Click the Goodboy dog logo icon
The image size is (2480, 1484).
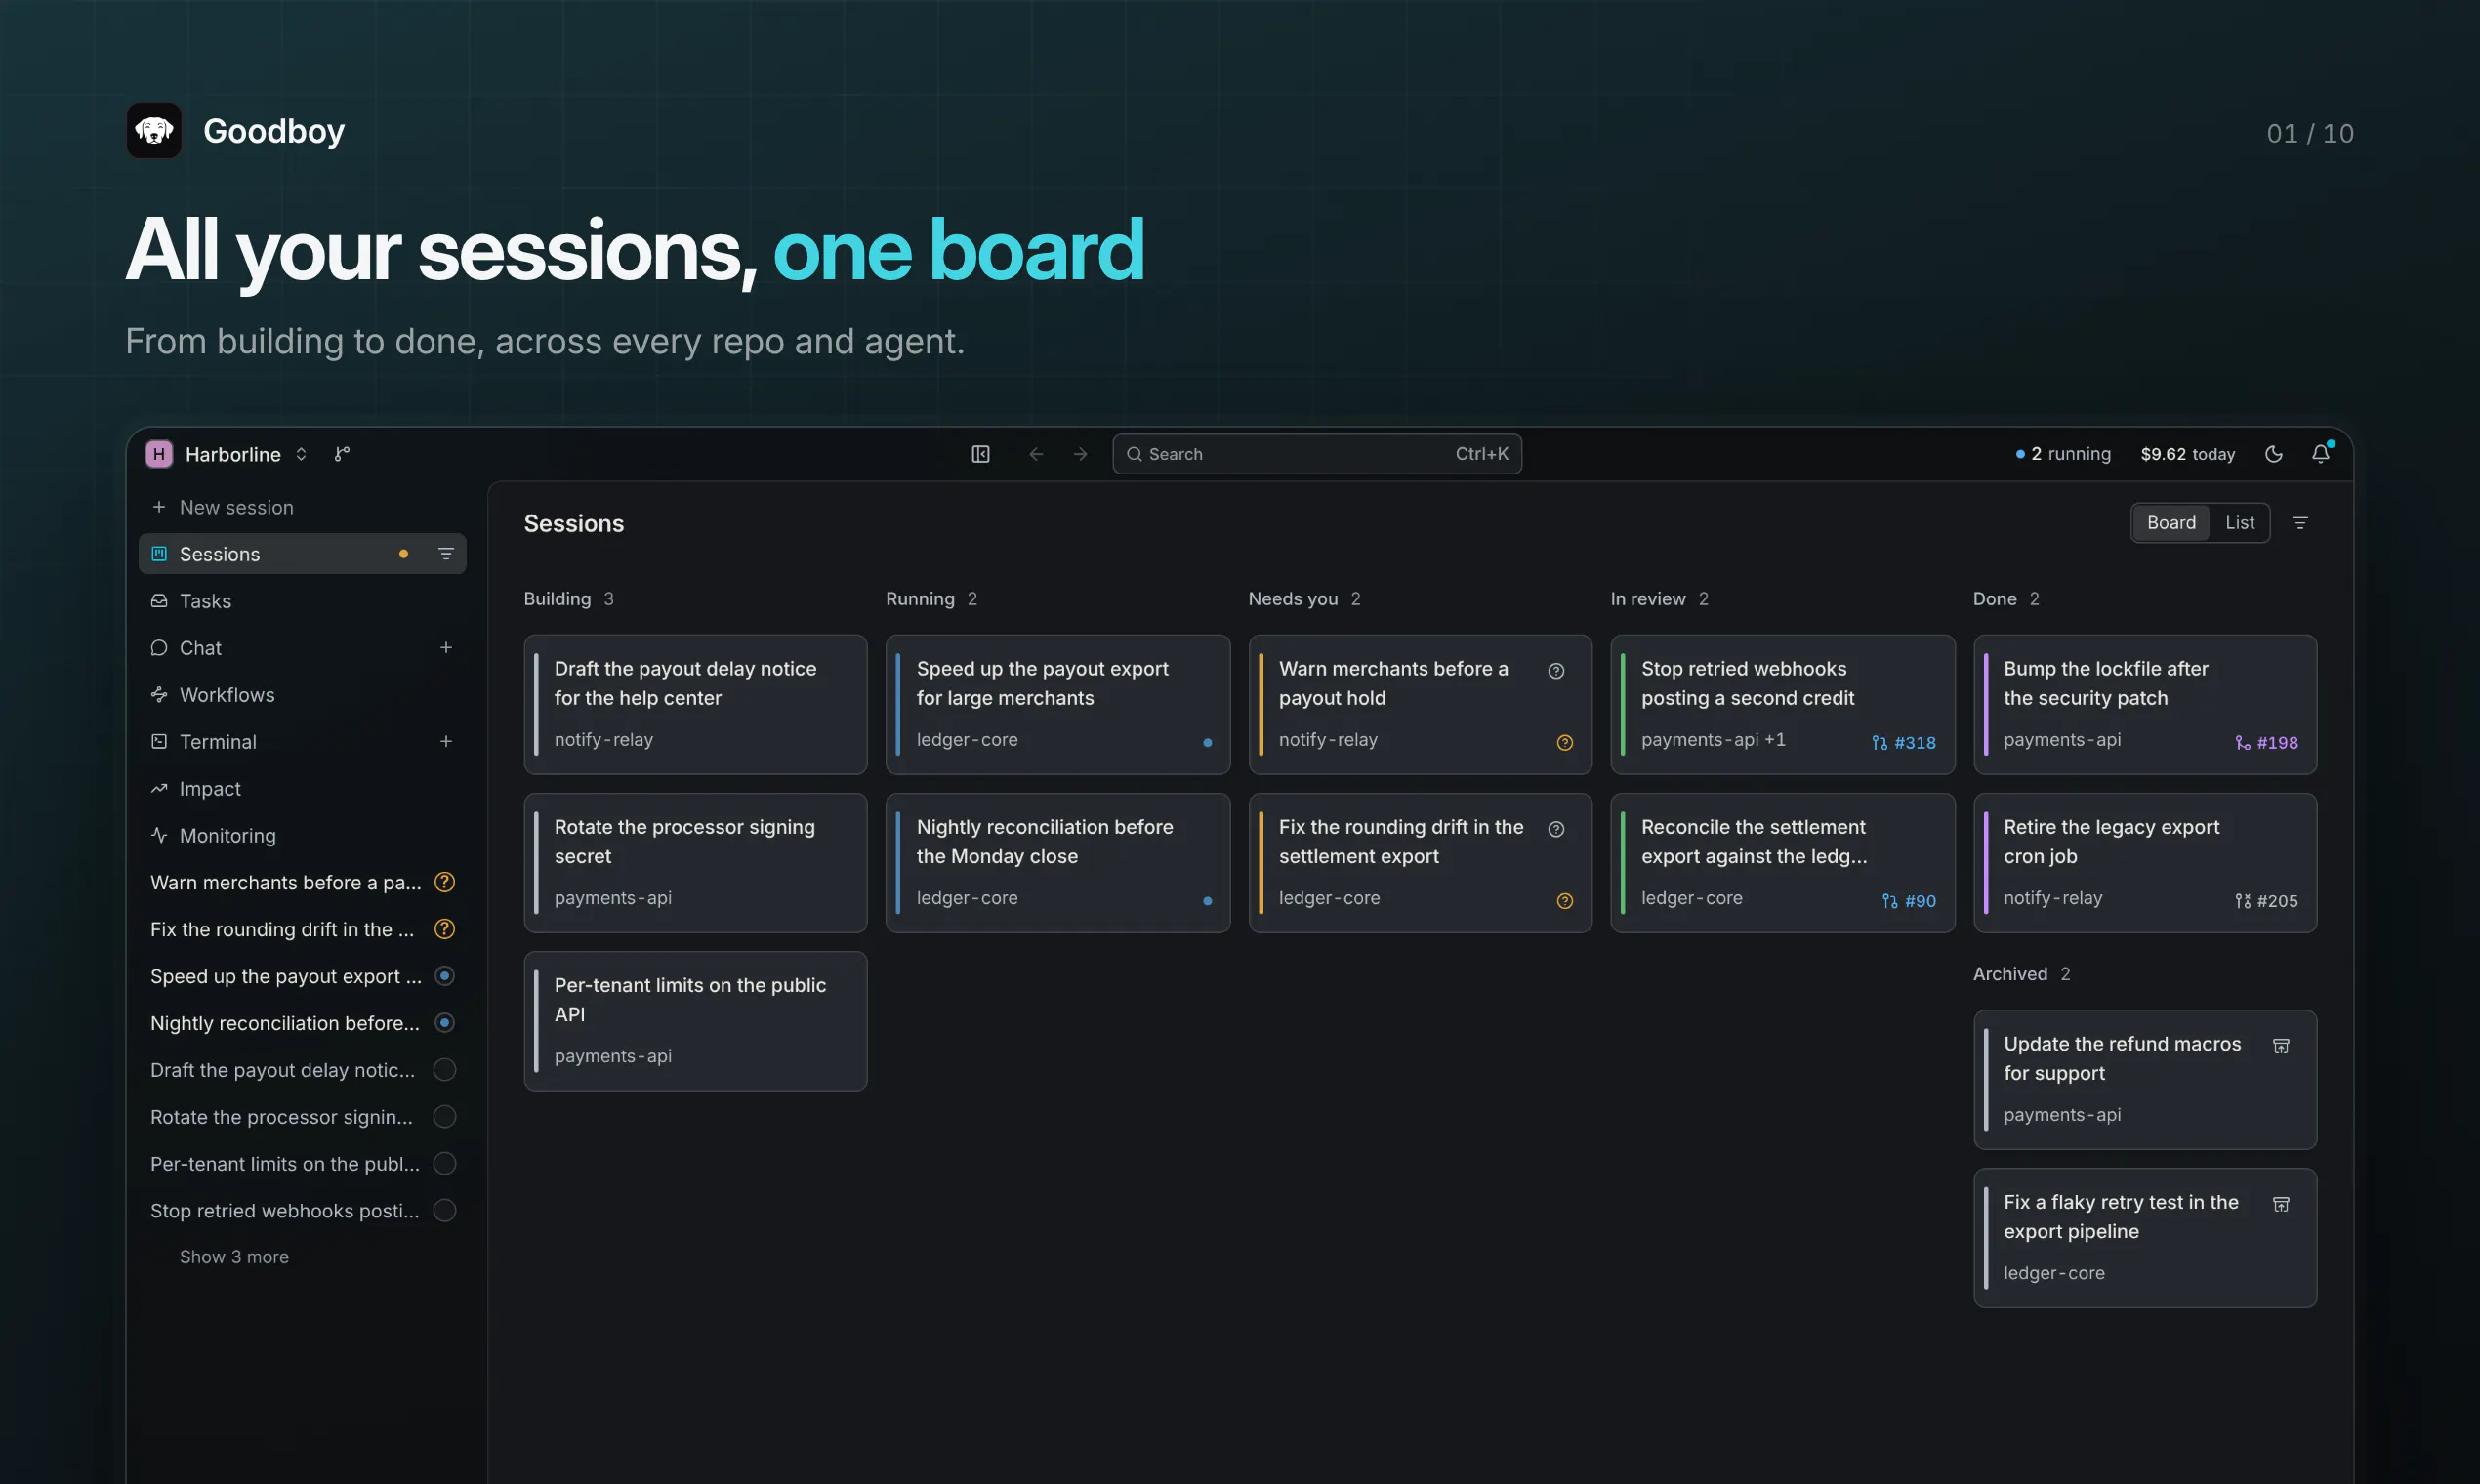[x=154, y=131]
